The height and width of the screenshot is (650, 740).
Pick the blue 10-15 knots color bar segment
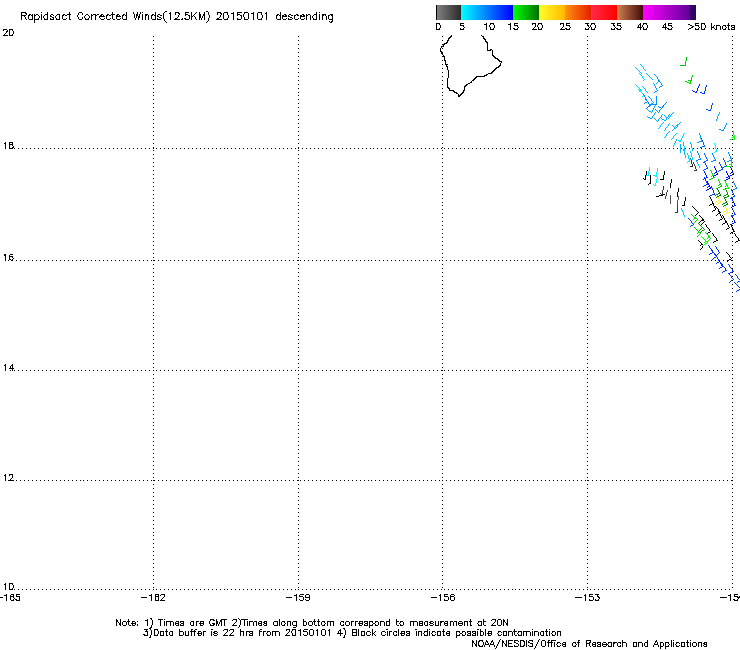500,12
